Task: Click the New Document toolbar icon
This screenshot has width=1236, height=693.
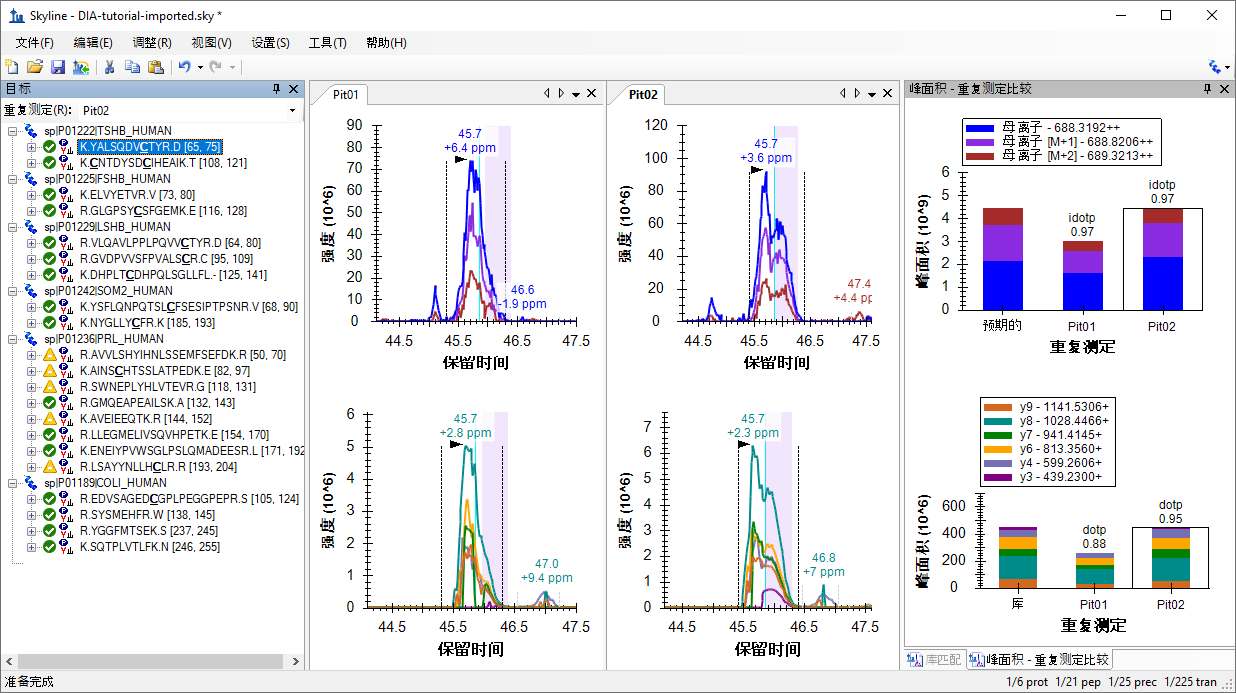Action: tap(12, 67)
